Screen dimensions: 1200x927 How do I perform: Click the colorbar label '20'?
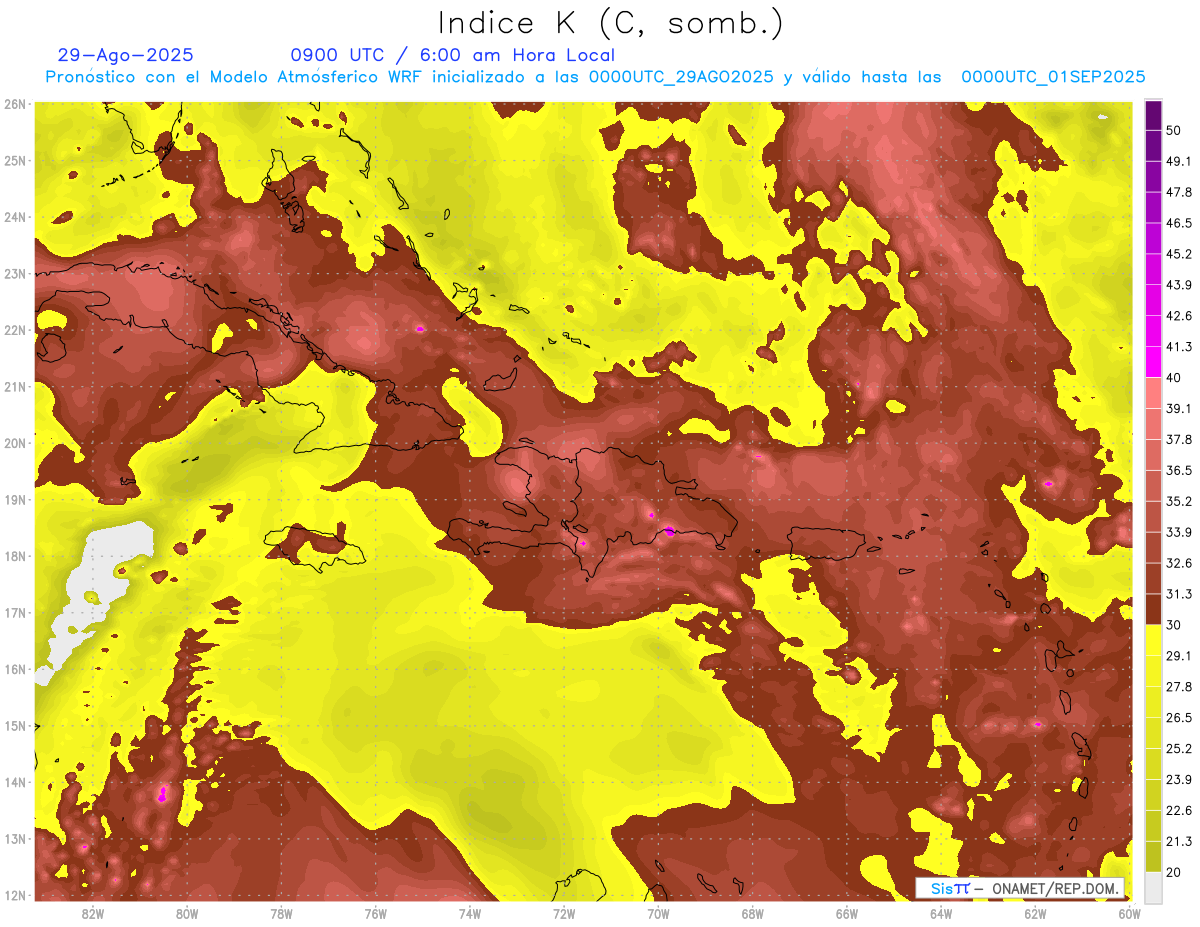point(1174,873)
